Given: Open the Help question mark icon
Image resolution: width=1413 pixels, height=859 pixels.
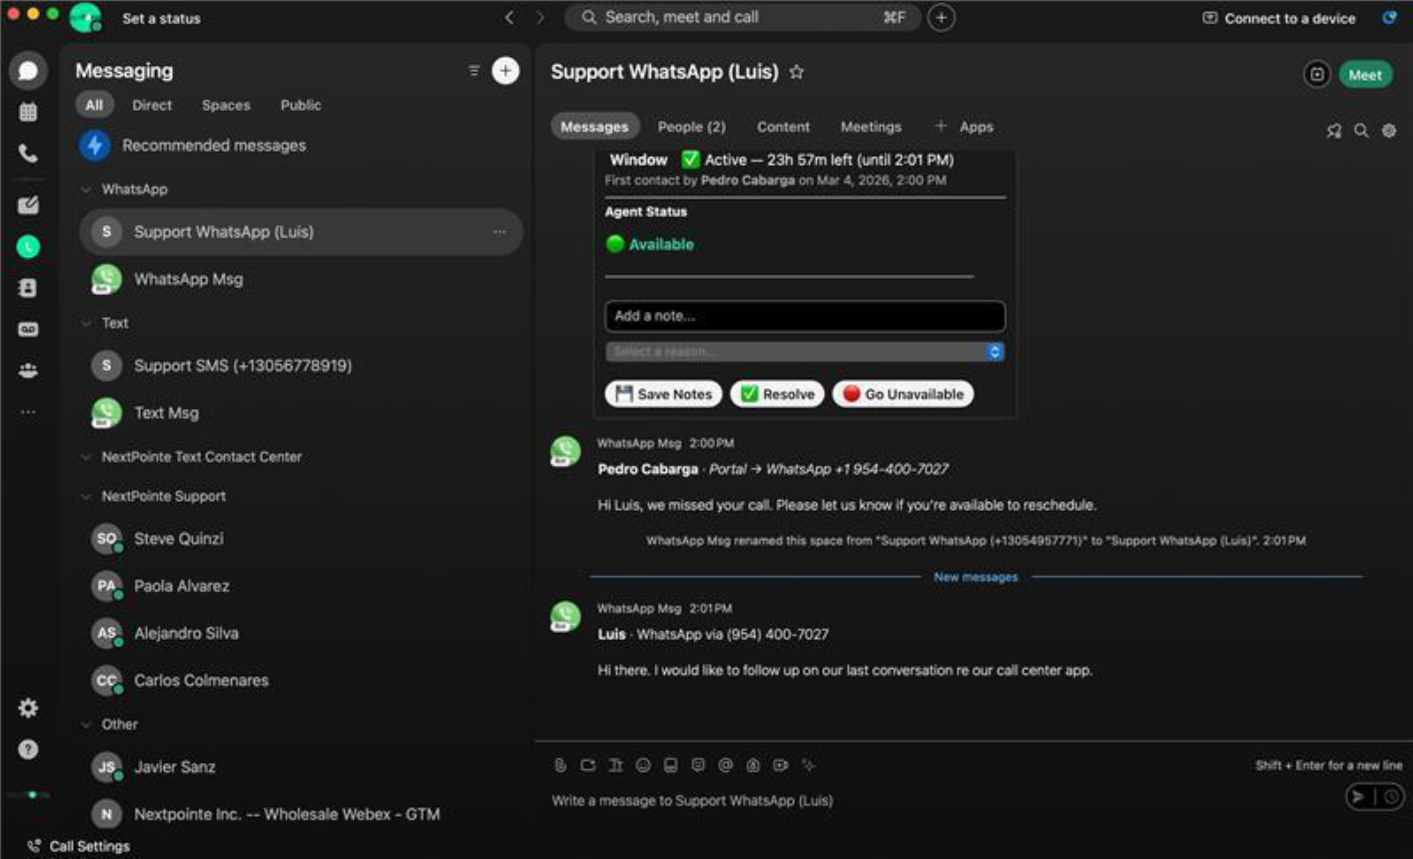Looking at the screenshot, I should click(28, 749).
